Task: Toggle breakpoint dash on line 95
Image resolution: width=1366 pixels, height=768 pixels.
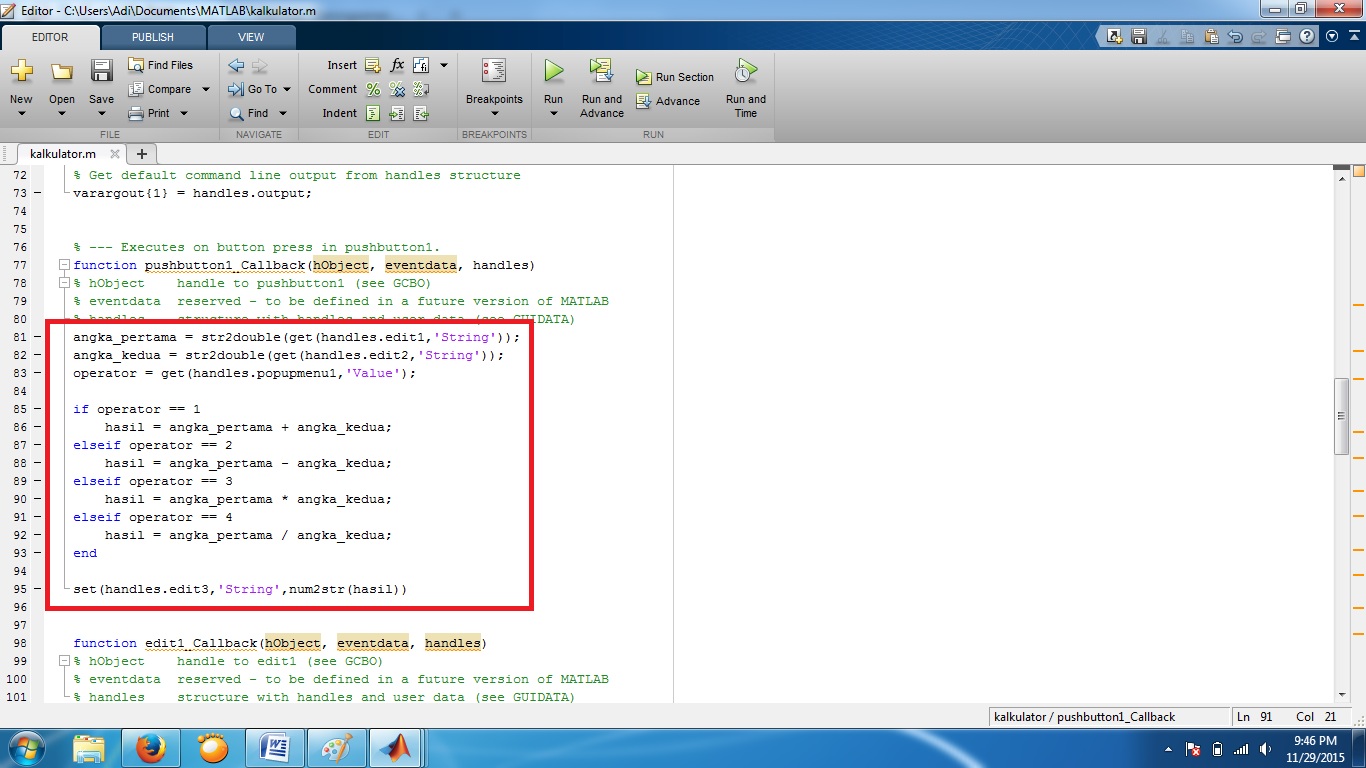Action: coord(37,589)
